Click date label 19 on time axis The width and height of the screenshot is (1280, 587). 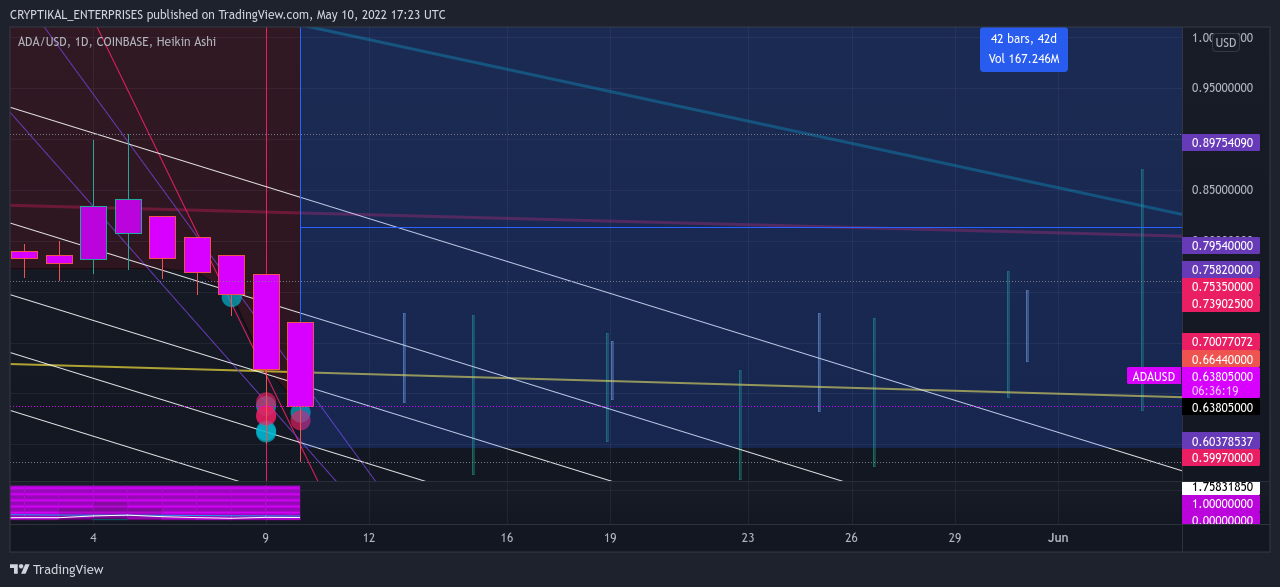[x=610, y=538]
